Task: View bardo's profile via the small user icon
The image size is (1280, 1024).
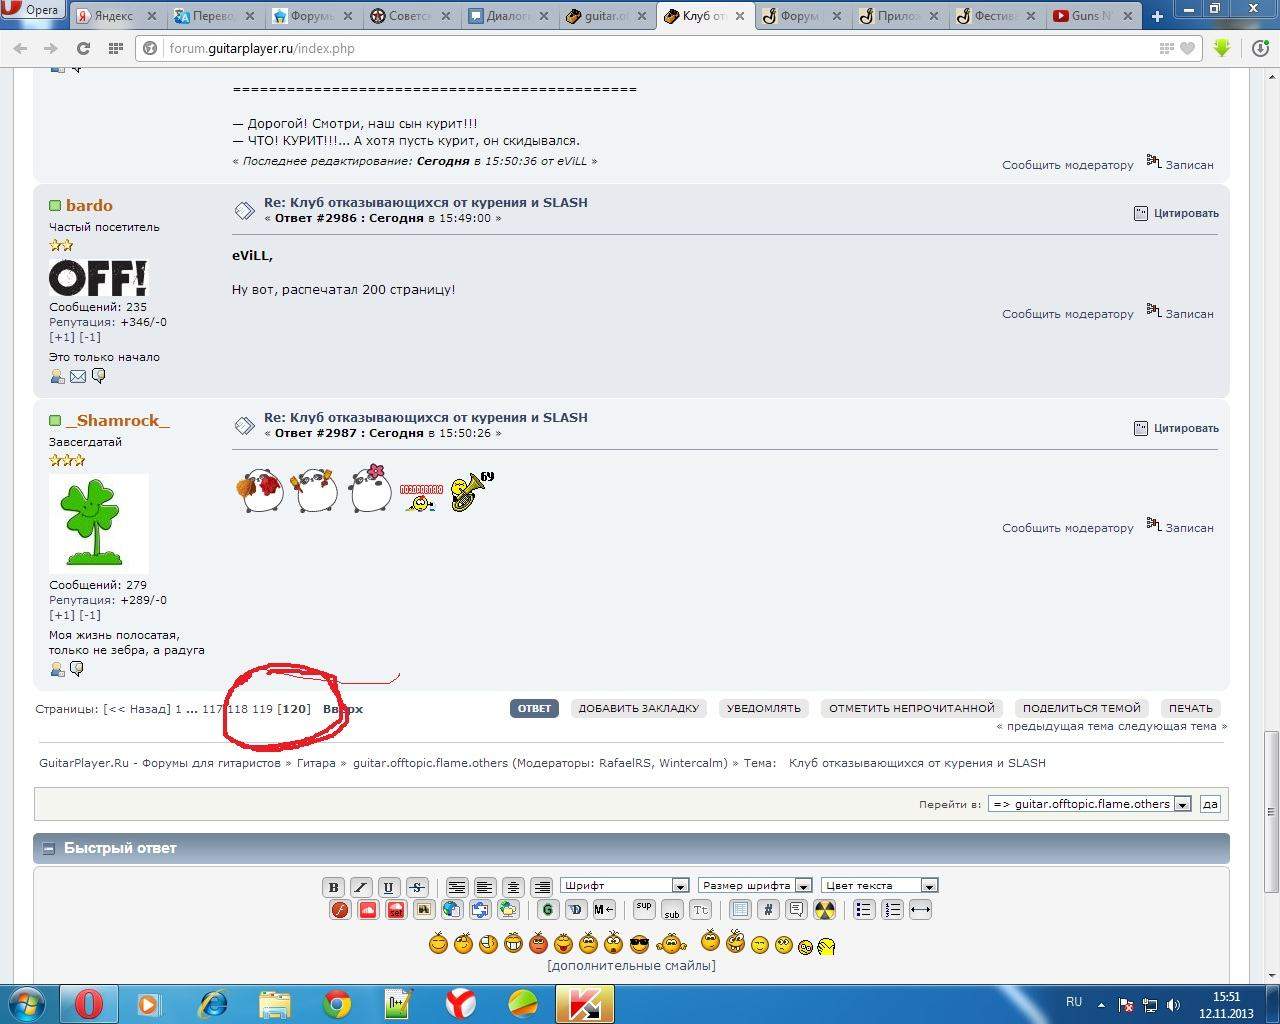Action: (57, 377)
